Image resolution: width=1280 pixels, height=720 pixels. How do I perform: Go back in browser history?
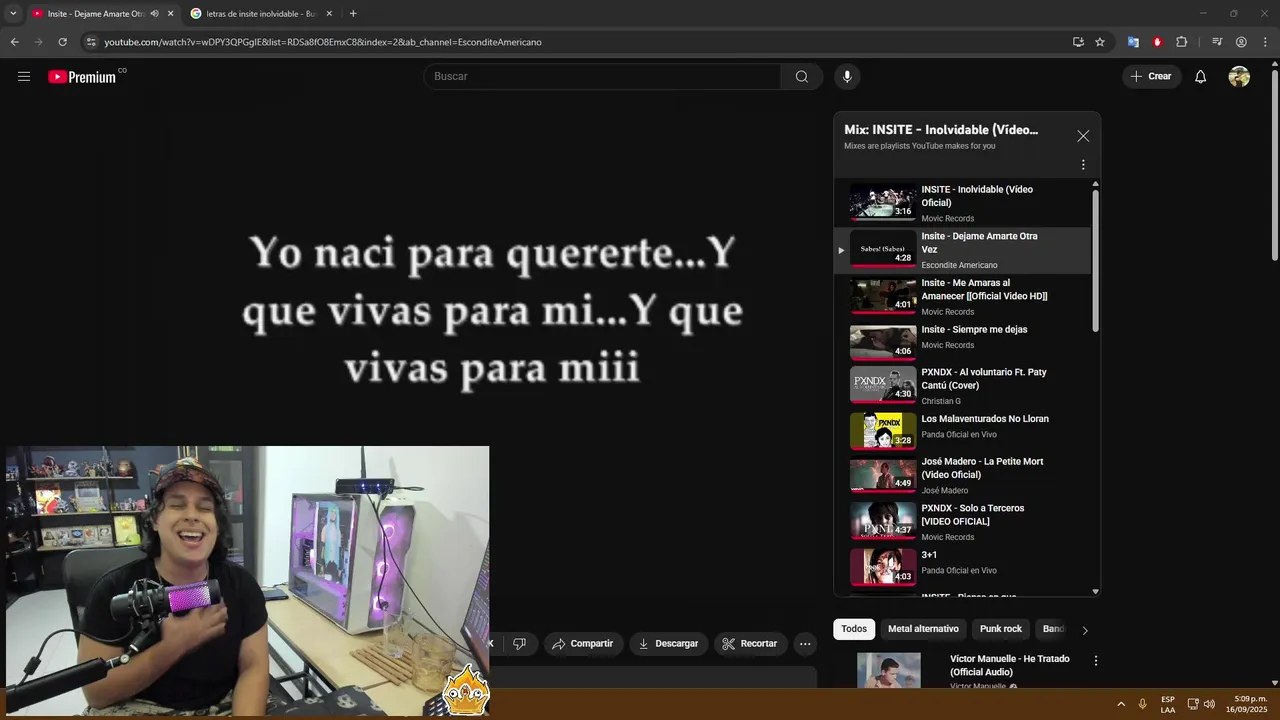coord(14,42)
